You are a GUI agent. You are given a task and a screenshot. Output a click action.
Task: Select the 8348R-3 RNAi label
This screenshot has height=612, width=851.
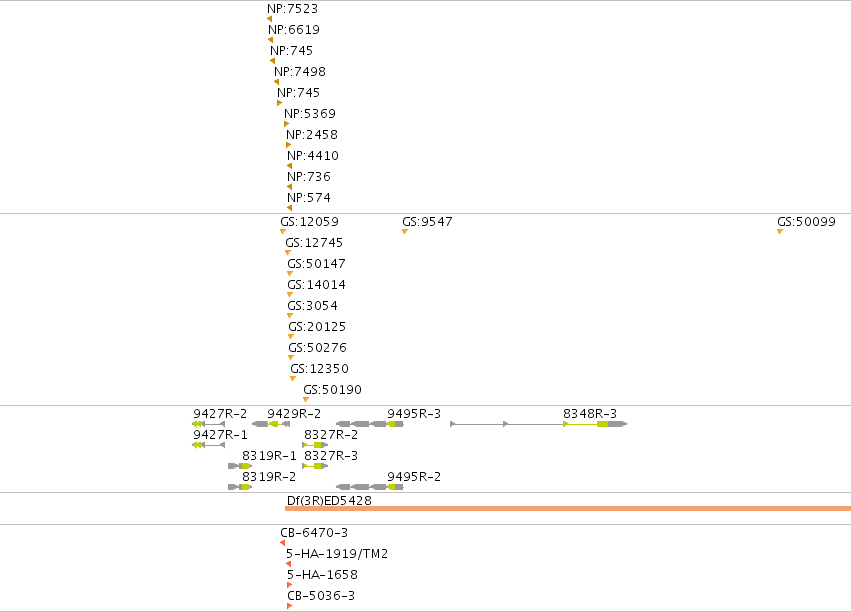click(590, 414)
